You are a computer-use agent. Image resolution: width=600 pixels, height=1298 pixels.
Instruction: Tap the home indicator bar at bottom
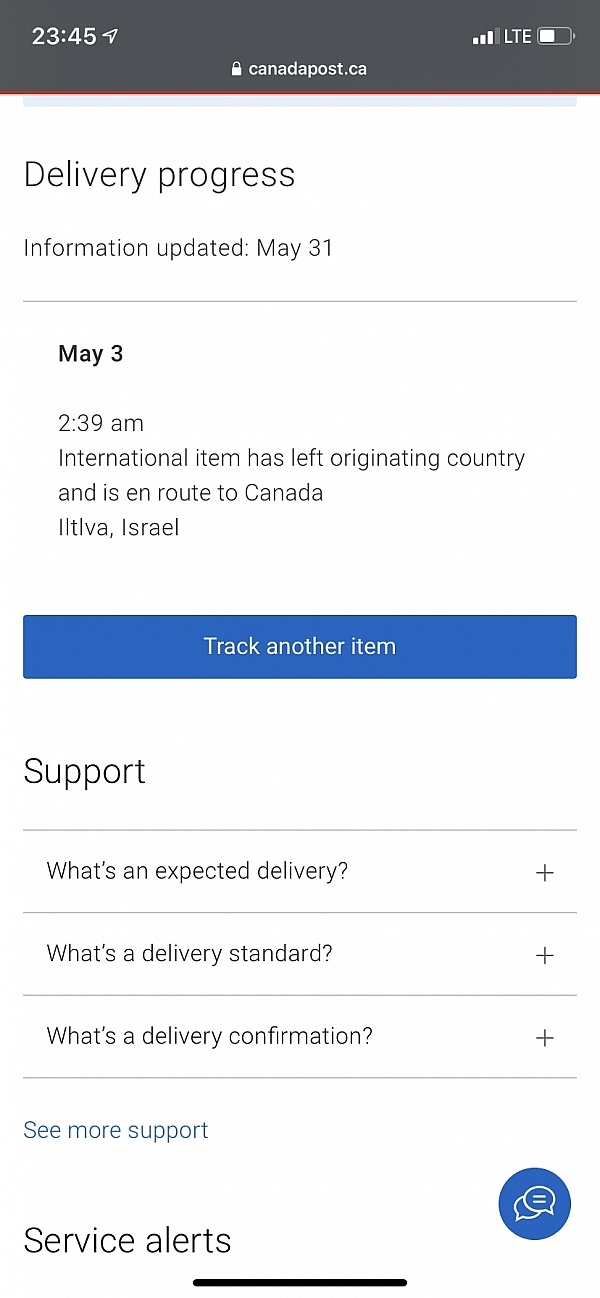pyautogui.click(x=300, y=1282)
